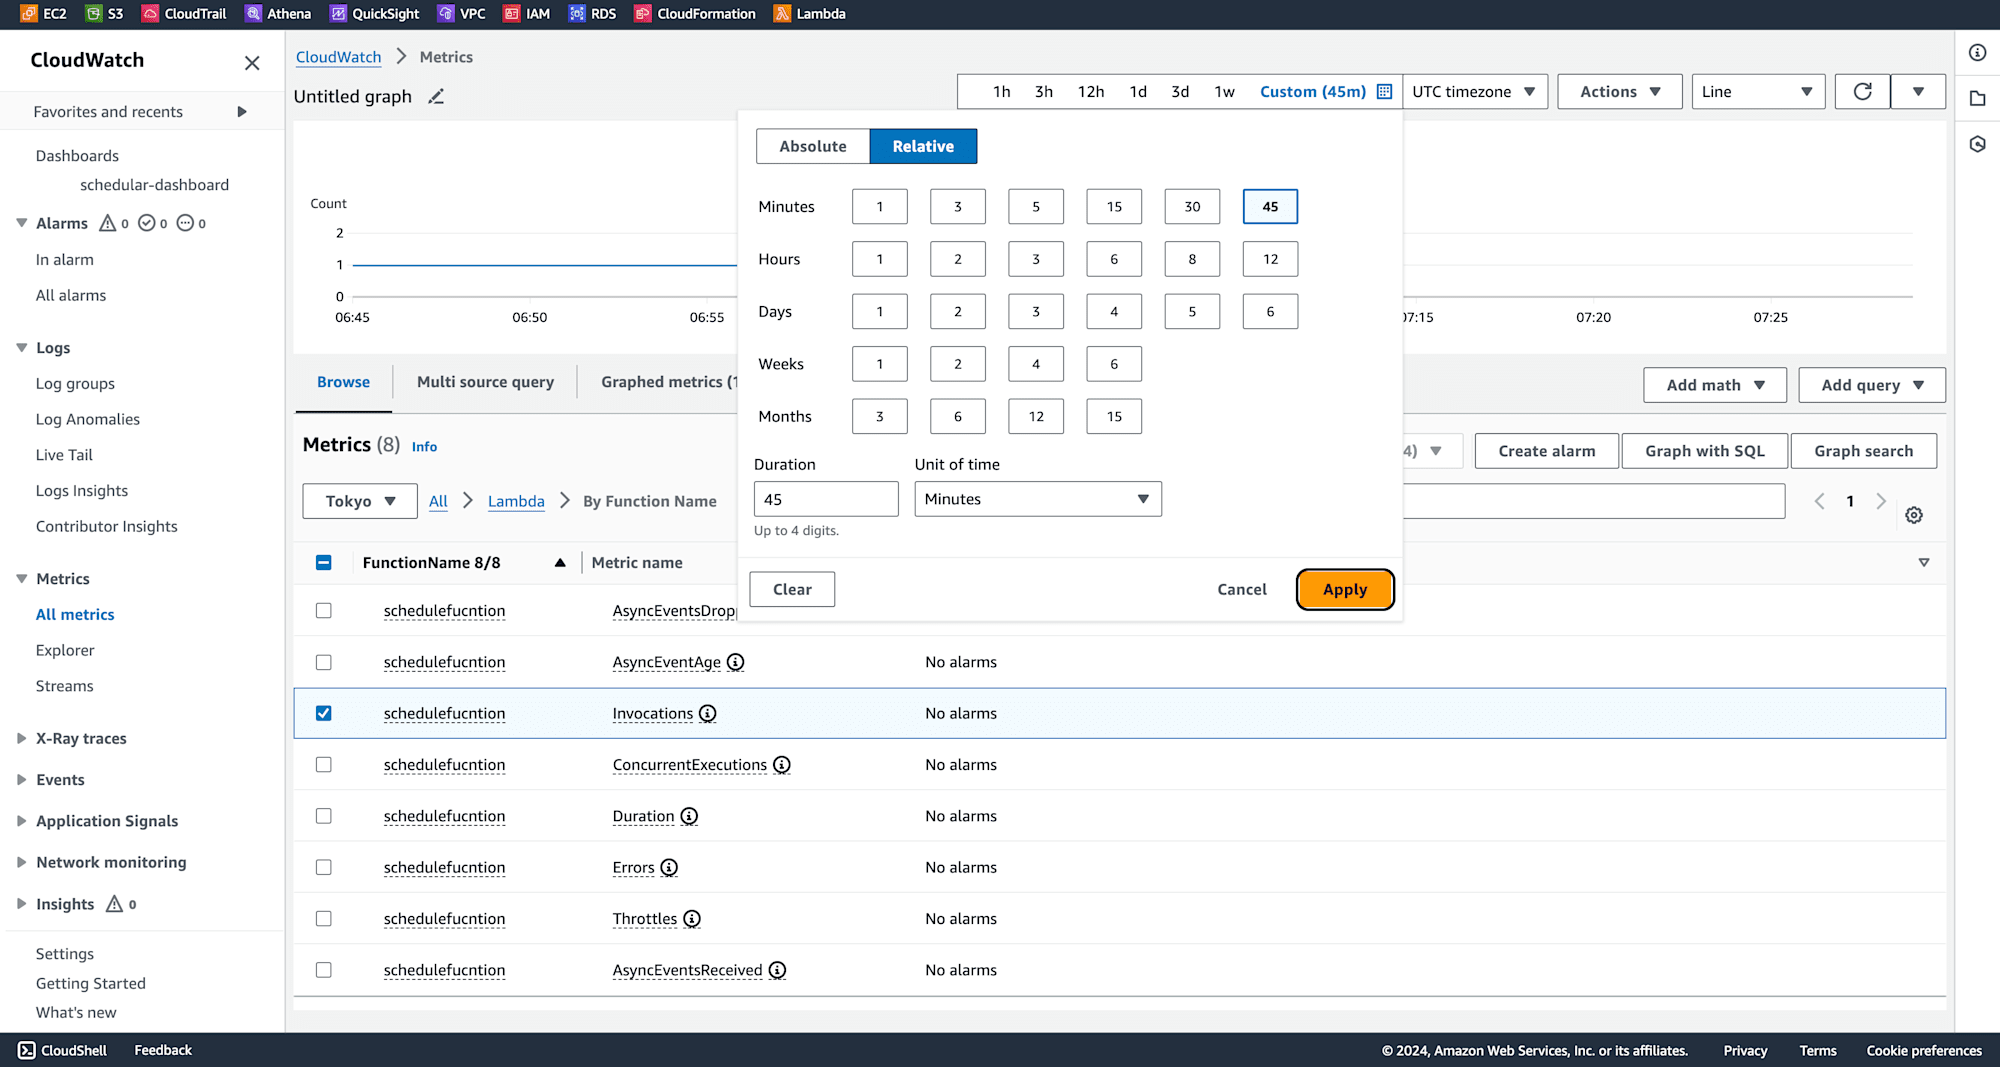
Task: Click the Create alarm button
Action: coord(1547,451)
